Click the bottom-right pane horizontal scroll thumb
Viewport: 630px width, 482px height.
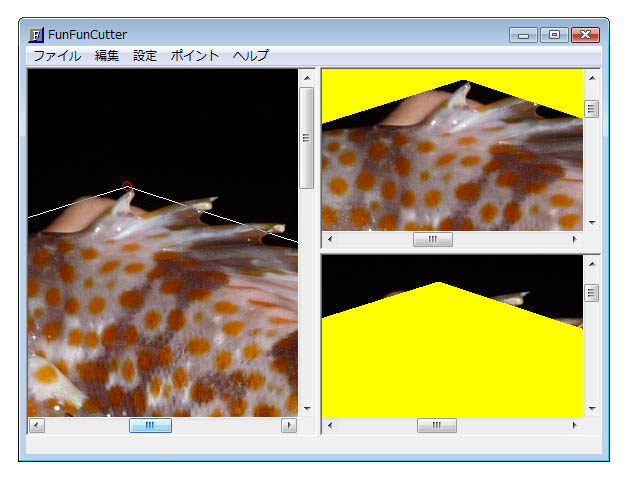click(x=437, y=425)
